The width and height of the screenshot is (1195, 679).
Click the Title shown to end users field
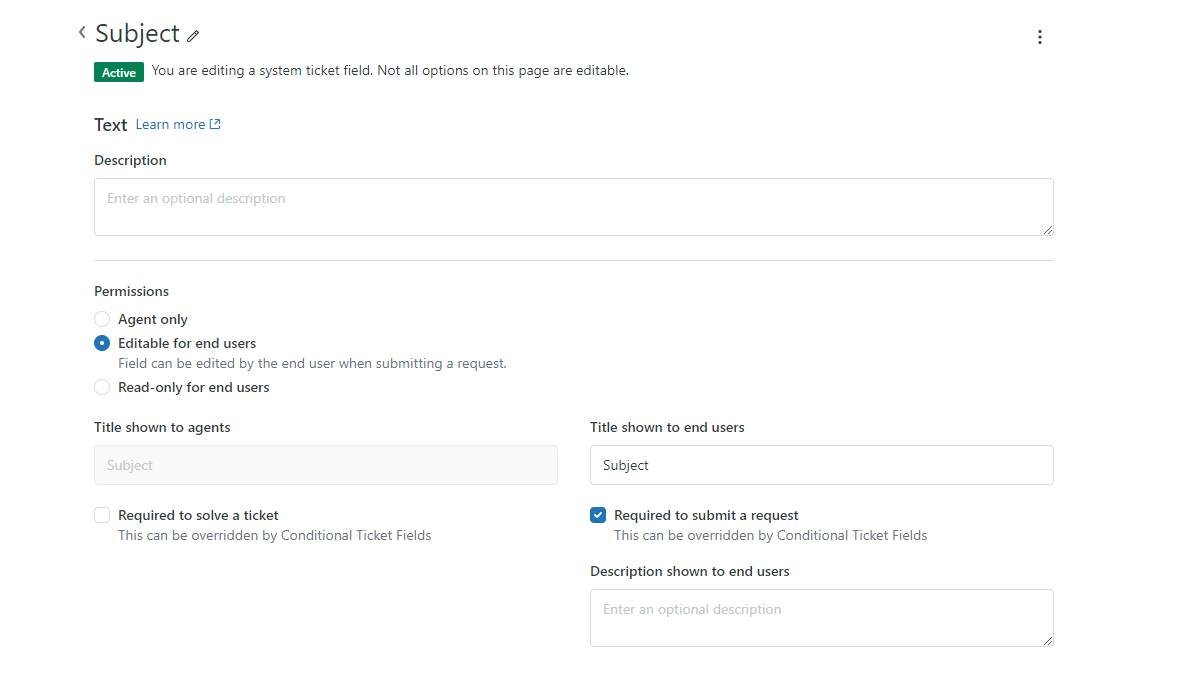pyautogui.click(x=821, y=465)
